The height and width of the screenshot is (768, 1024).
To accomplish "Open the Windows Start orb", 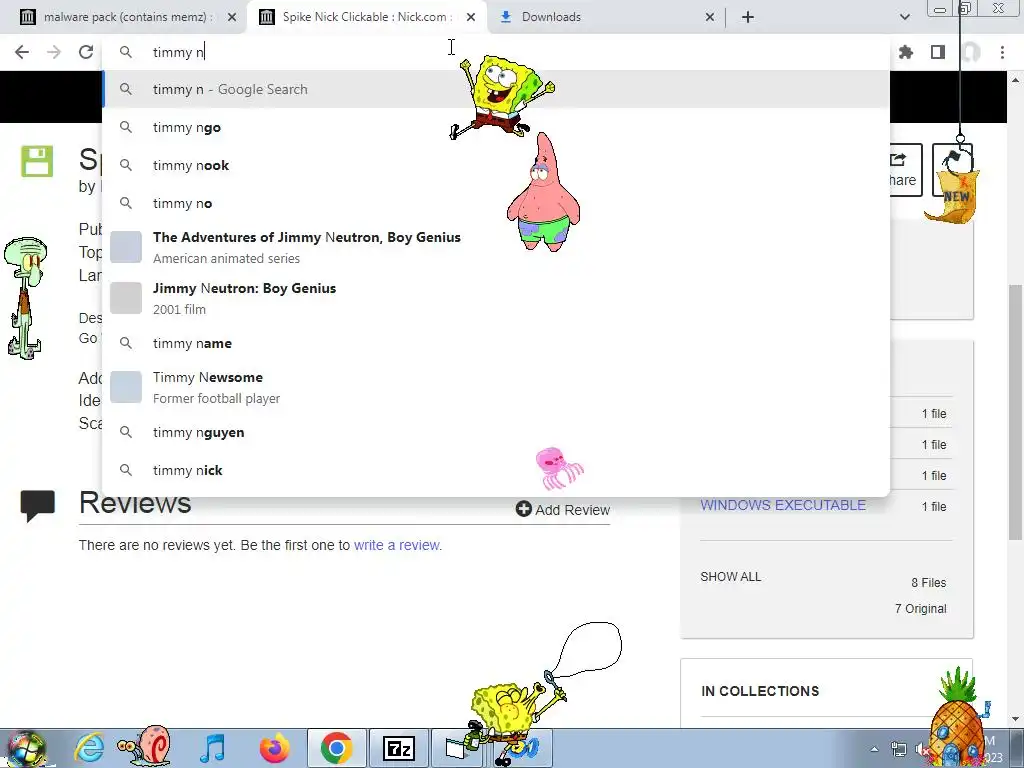I will (x=26, y=748).
